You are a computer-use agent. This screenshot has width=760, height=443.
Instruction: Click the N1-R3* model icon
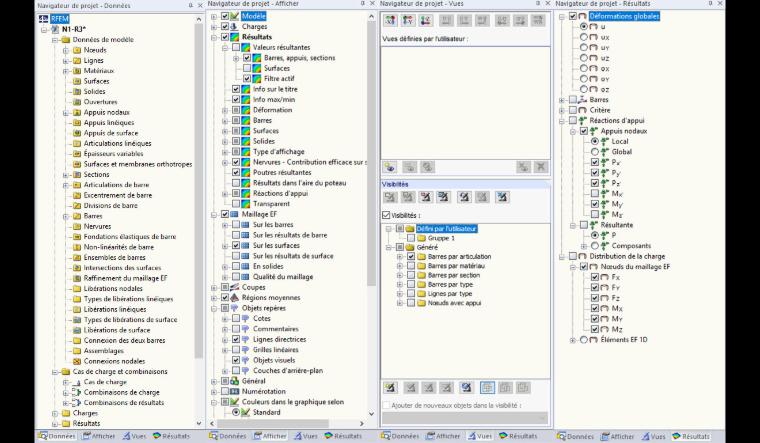click(x=55, y=29)
